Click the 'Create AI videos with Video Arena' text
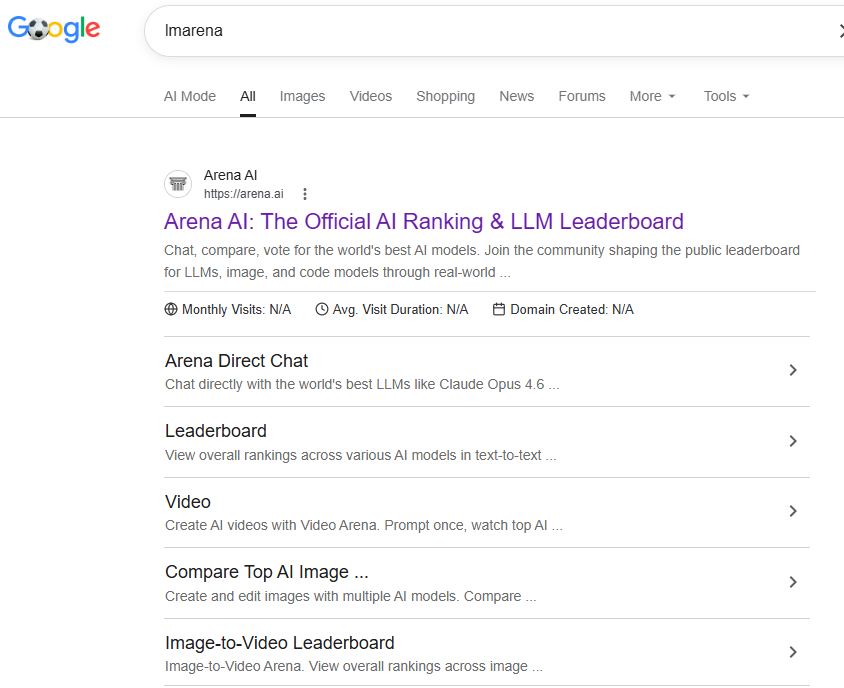 (x=363, y=525)
